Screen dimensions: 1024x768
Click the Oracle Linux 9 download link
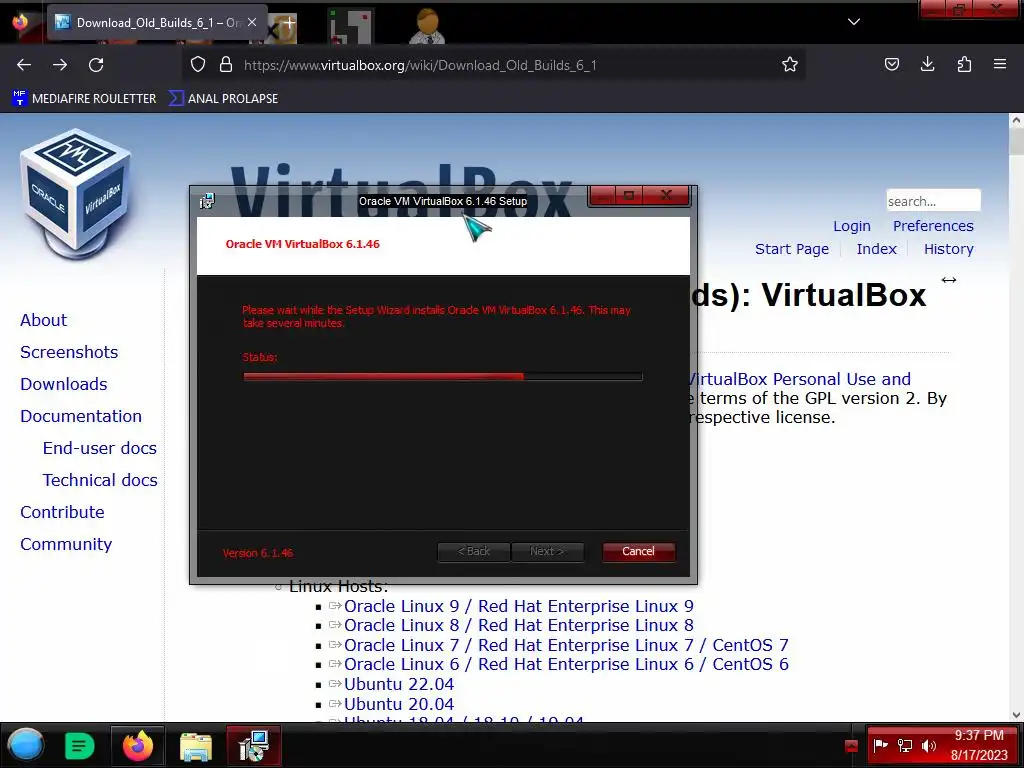(519, 606)
